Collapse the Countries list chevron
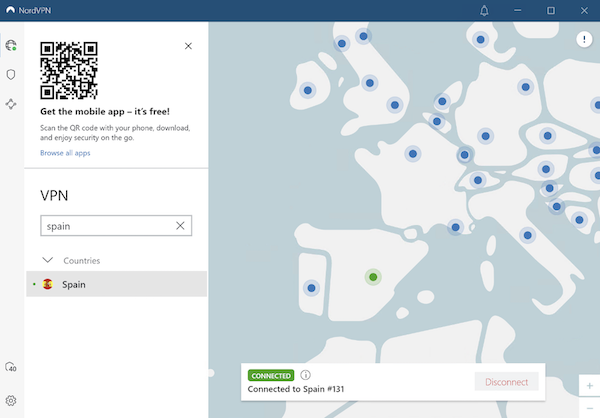The height and width of the screenshot is (418, 600). pos(47,260)
